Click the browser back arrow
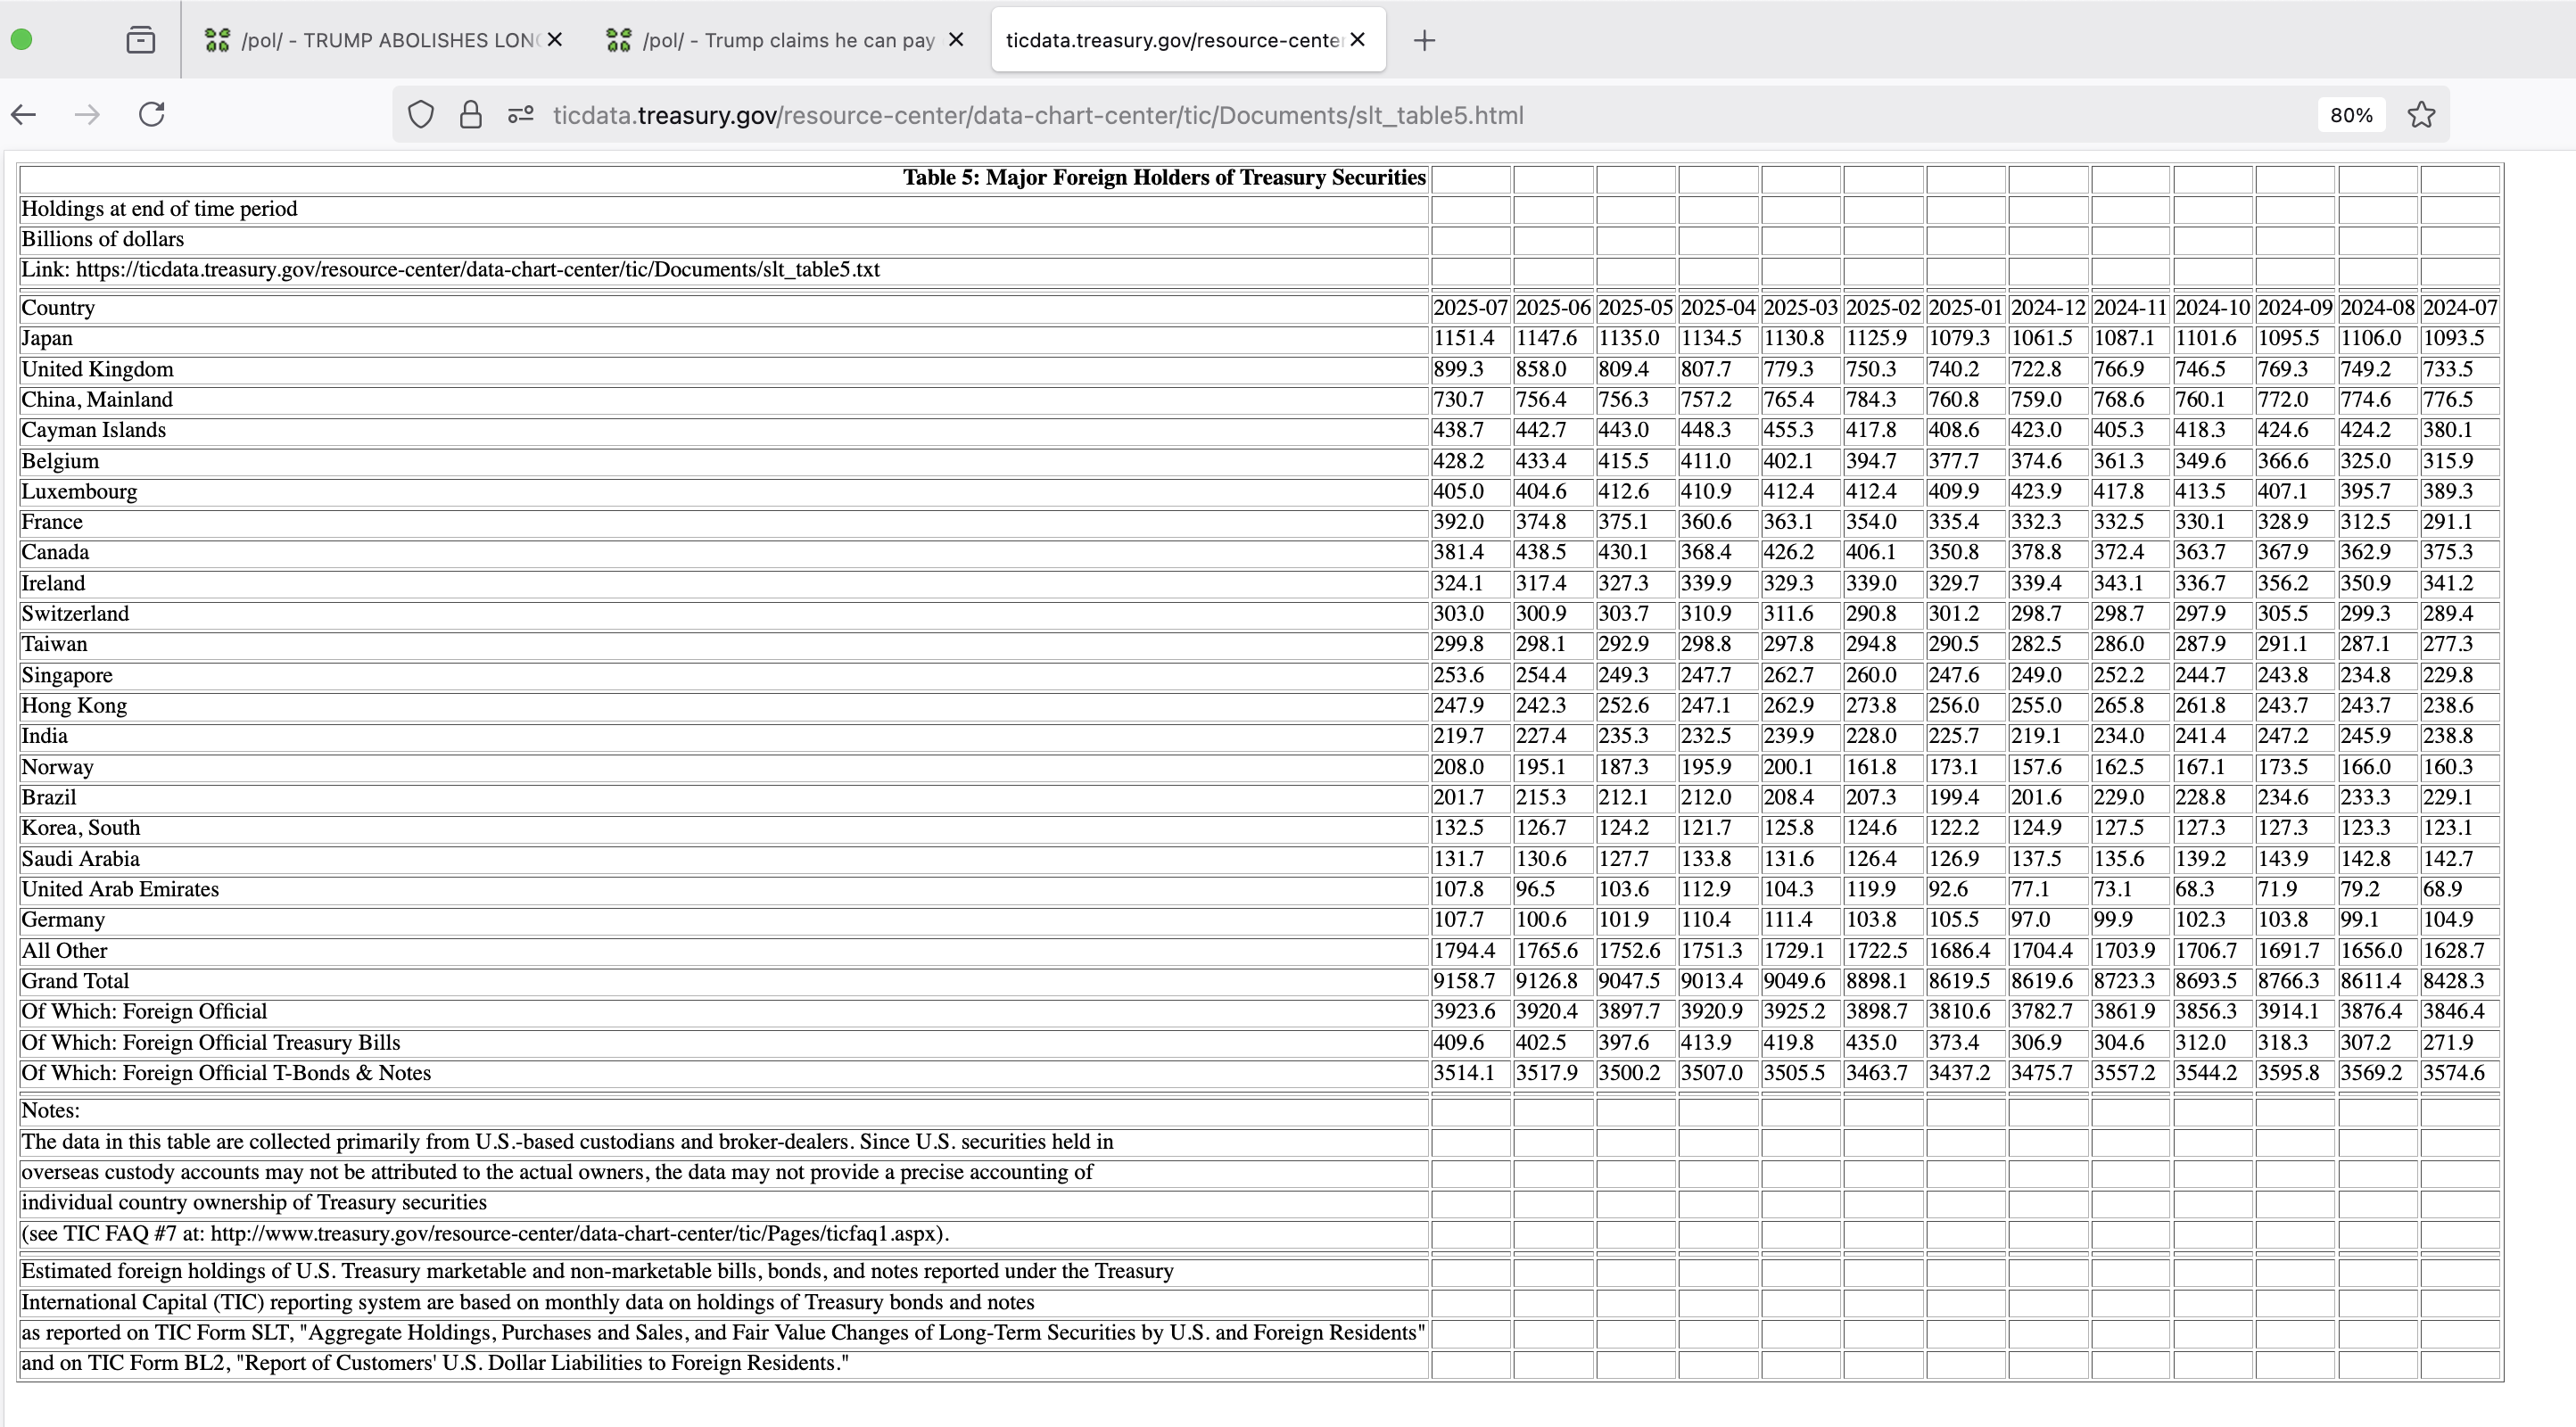This screenshot has height=1427, width=2576. click(24, 115)
